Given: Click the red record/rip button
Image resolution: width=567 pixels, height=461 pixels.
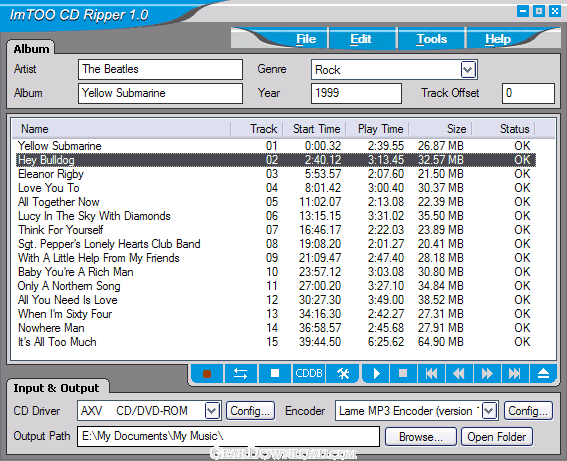Looking at the screenshot, I should [207, 374].
